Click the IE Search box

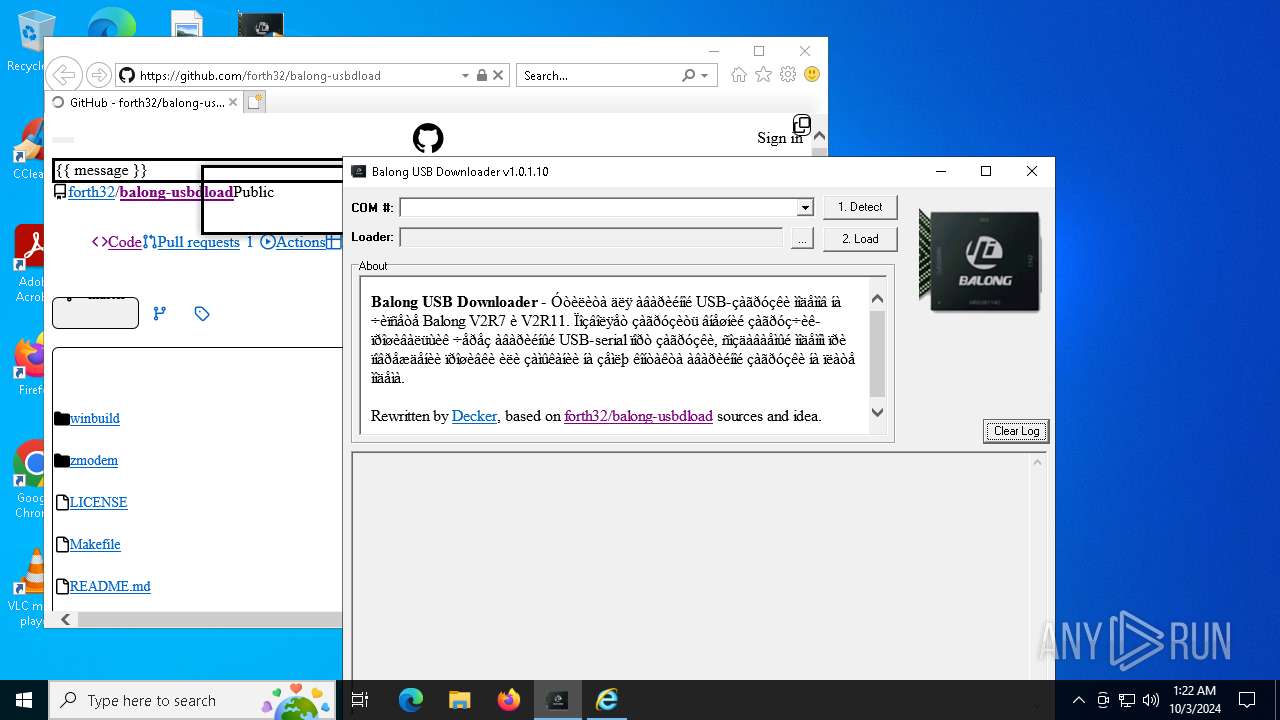598,75
